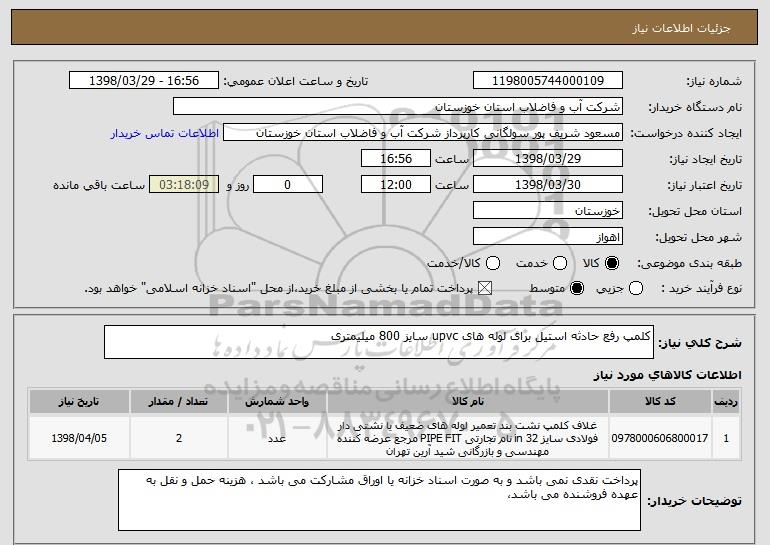
Task: Click the PIPE FIT item name cell
Action: click(x=468, y=438)
